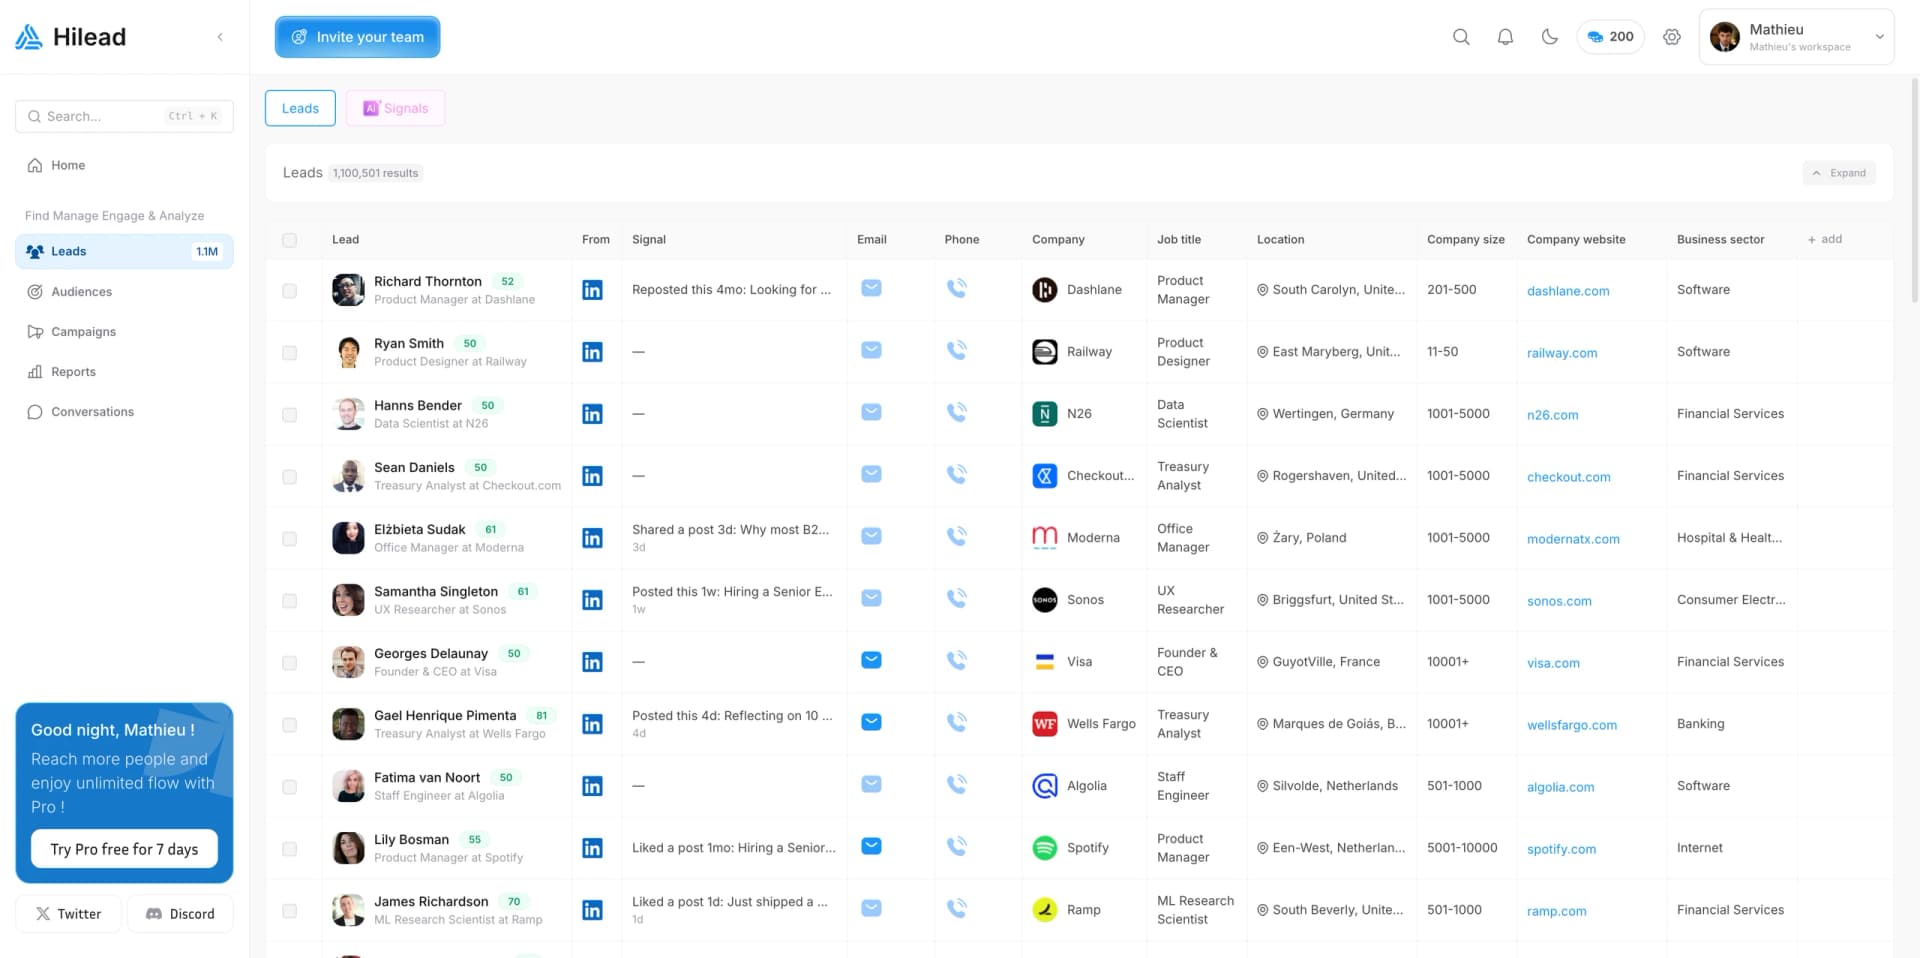Screen dimensions: 1920x958
Task: Open notifications bell
Action: [1505, 37]
